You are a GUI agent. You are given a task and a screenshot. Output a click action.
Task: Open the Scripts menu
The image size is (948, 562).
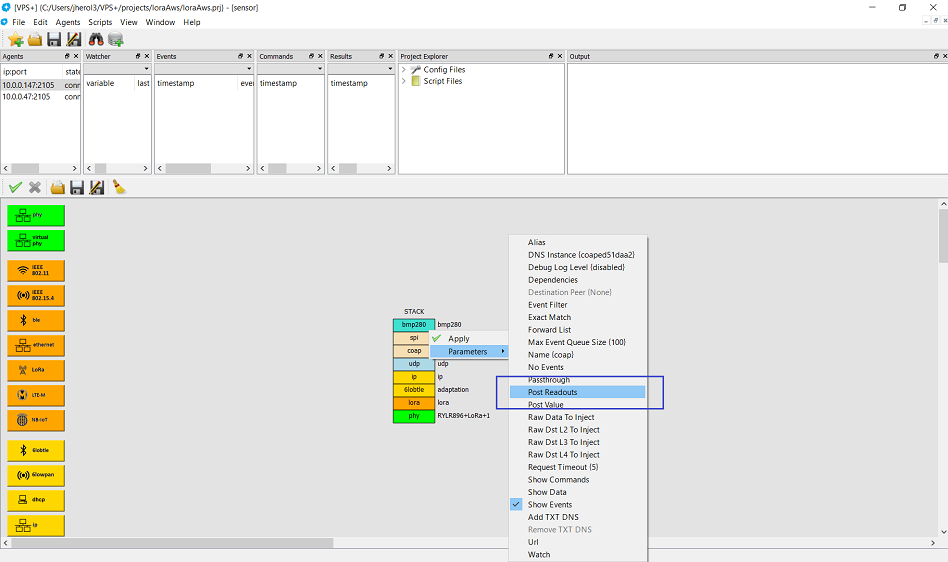pyautogui.click(x=100, y=22)
